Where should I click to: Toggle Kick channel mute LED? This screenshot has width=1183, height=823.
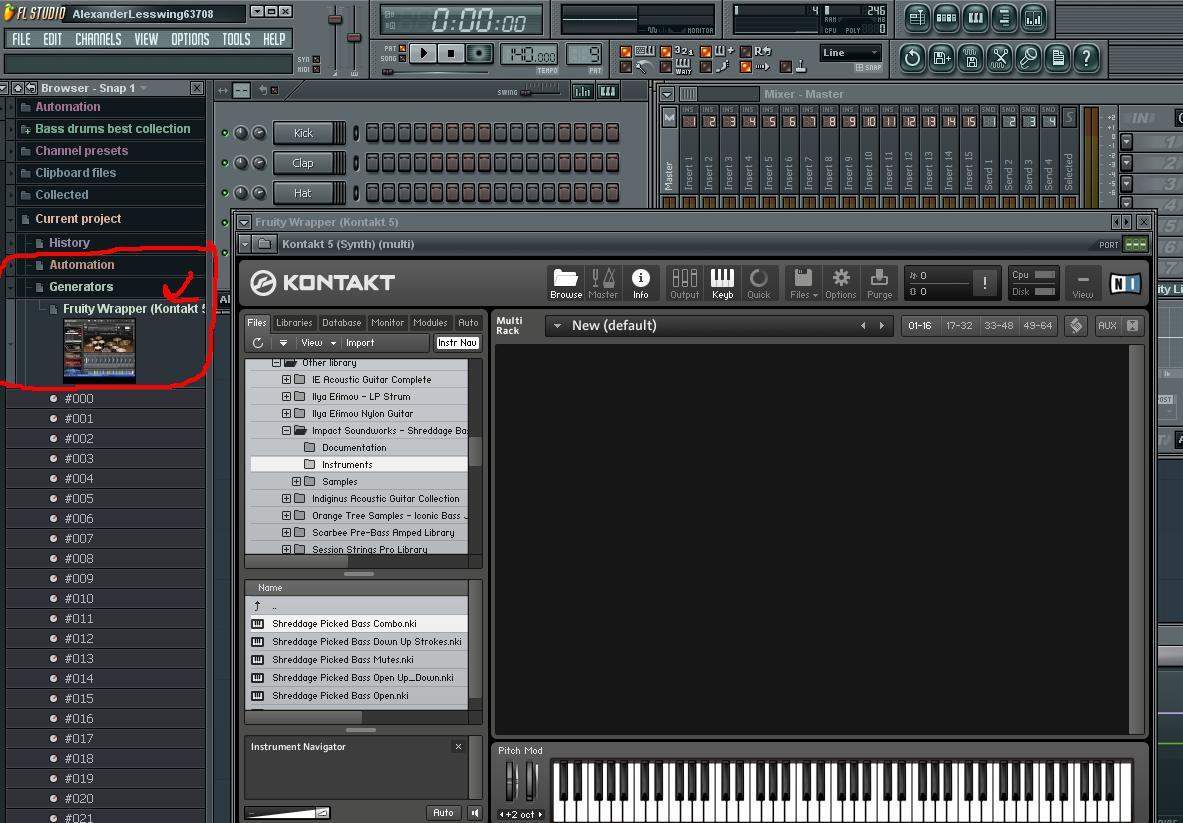coord(225,133)
